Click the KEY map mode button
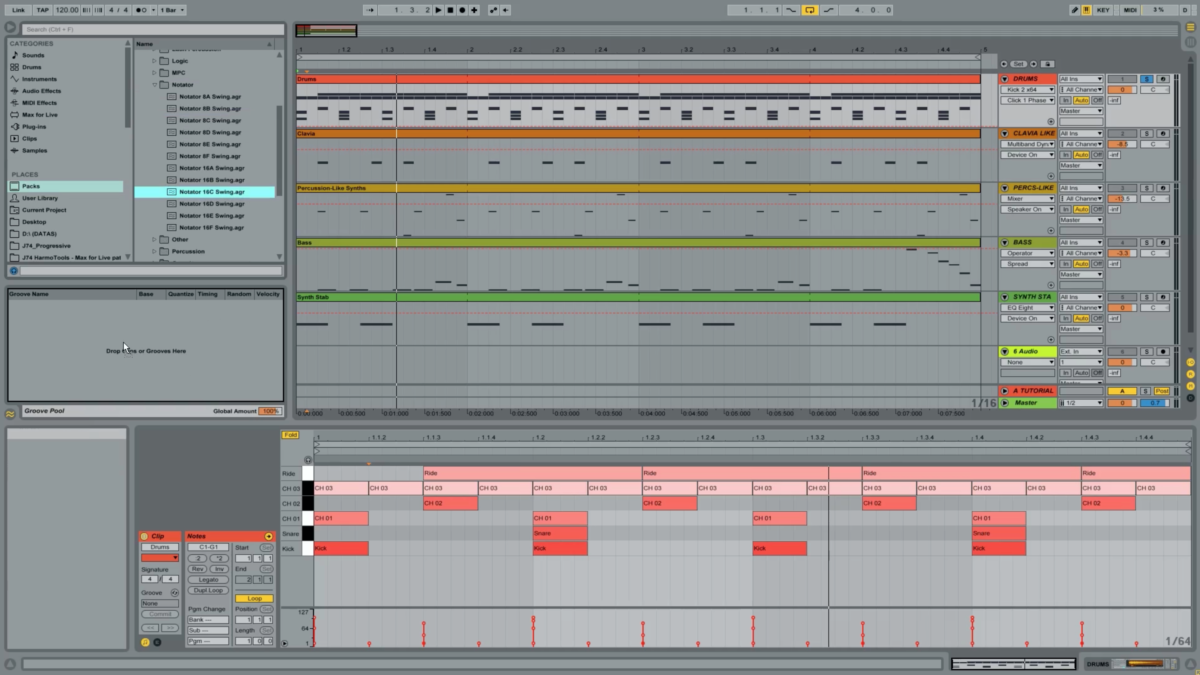1200x675 pixels. click(x=1102, y=9)
